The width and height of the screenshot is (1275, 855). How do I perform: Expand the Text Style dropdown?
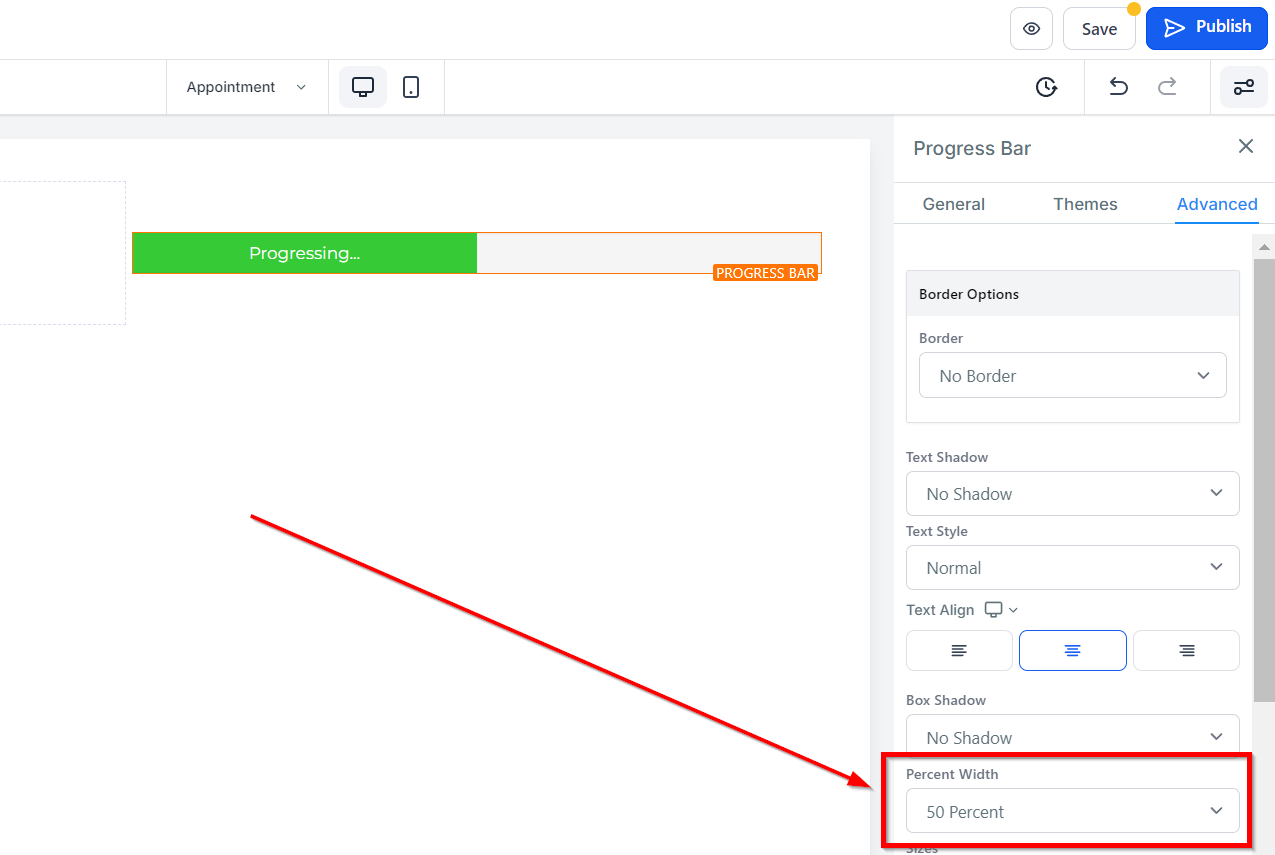1072,568
